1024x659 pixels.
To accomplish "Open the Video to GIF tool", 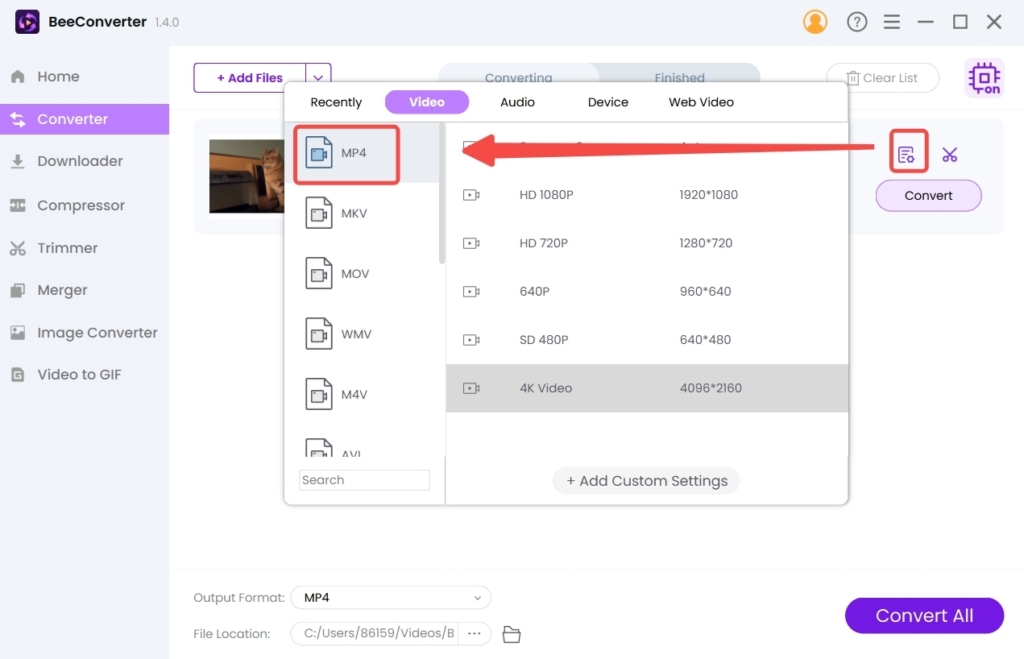I will pos(75,374).
